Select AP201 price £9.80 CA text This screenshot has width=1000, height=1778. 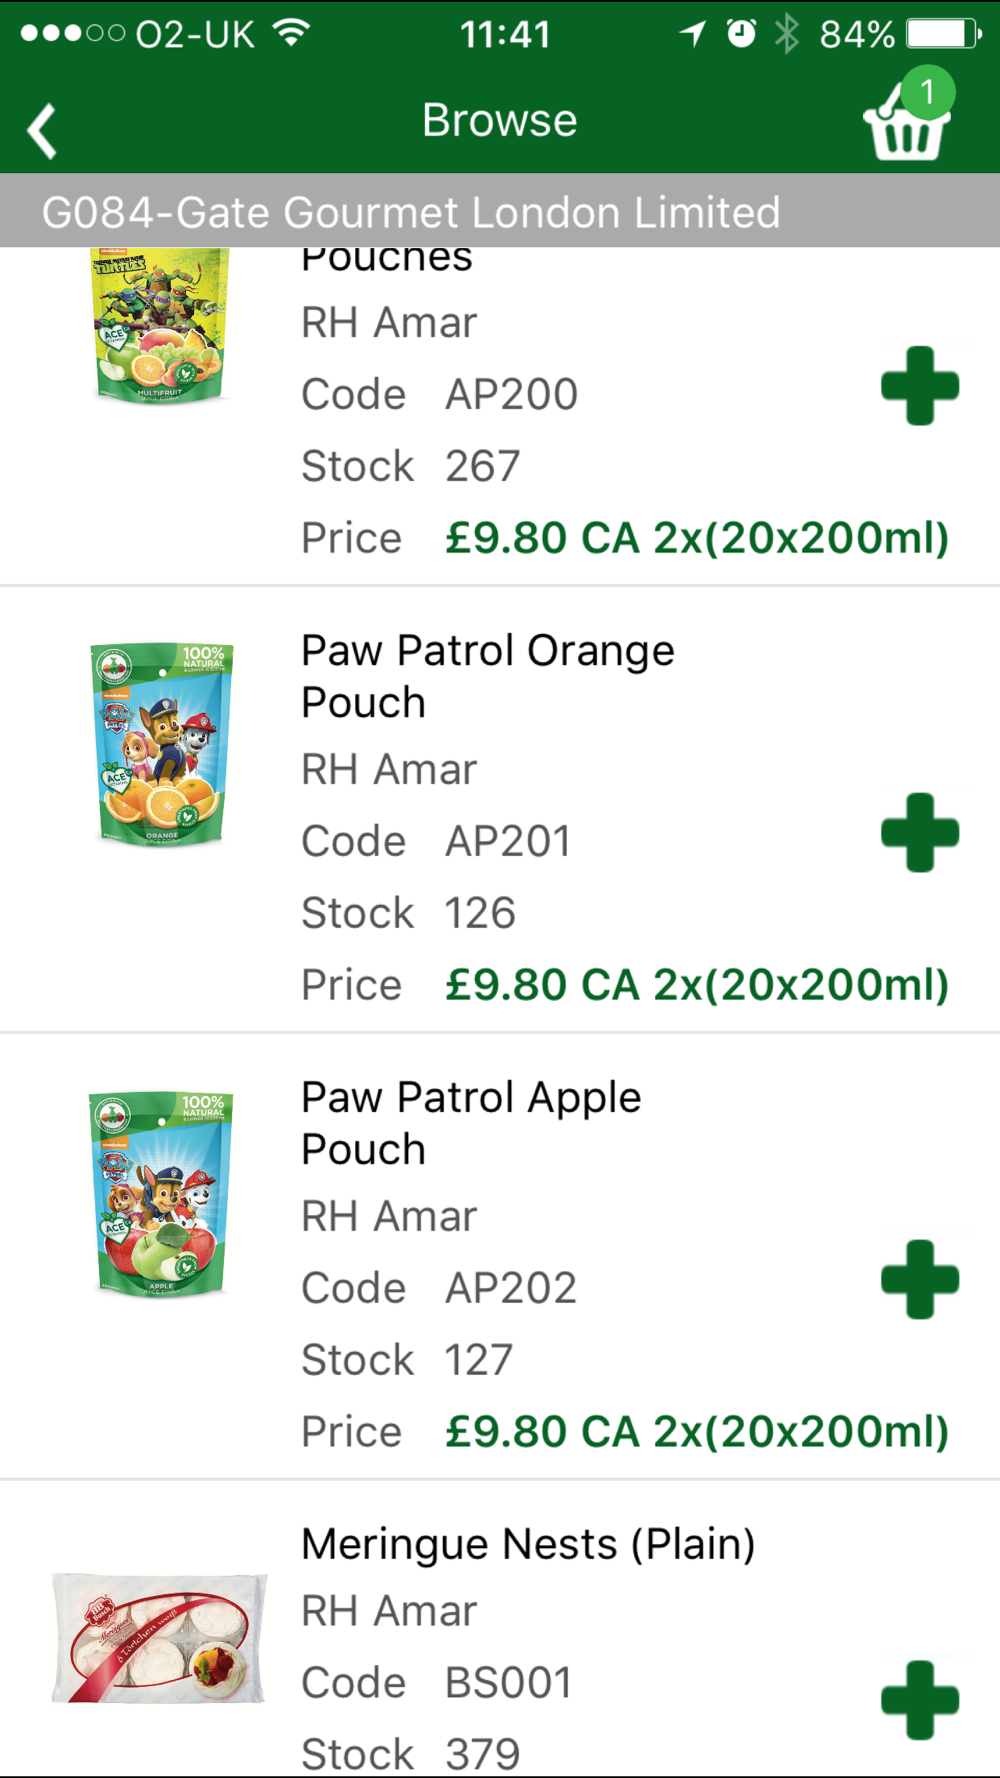point(542,985)
